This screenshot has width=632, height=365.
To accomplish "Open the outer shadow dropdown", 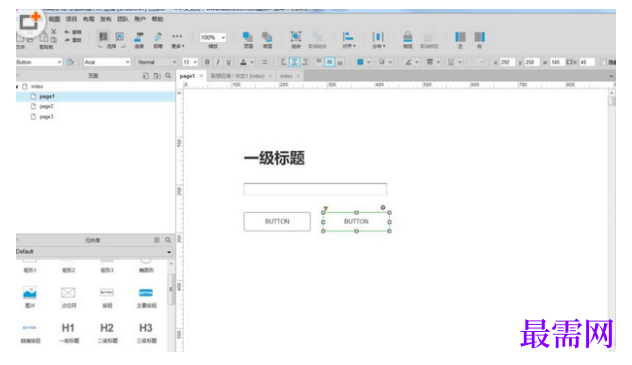I will (x=385, y=62).
